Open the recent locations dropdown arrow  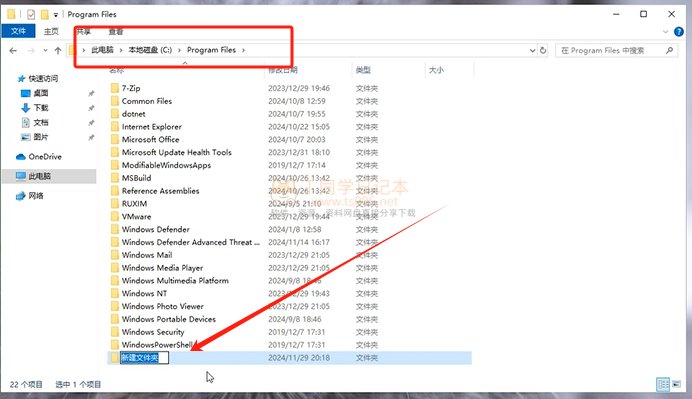[45, 51]
